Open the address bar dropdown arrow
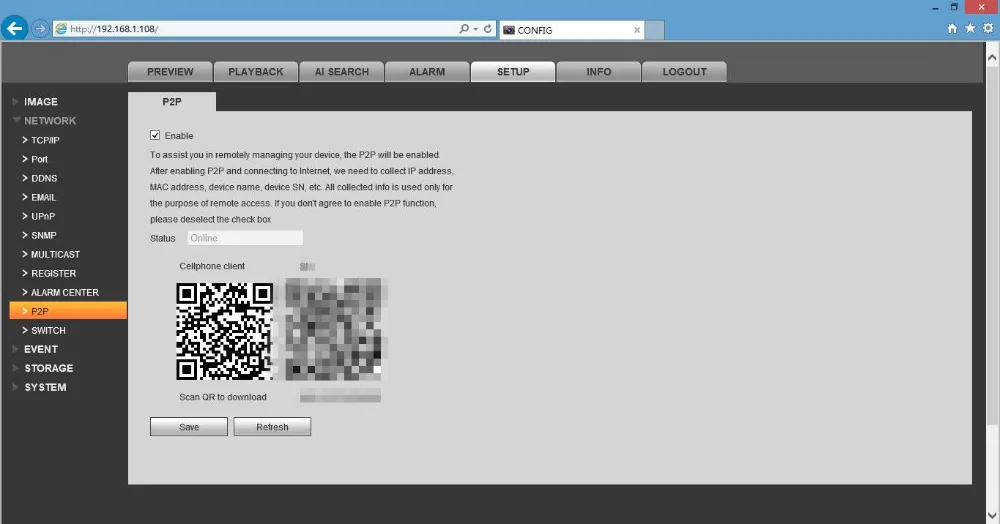 pyautogui.click(x=476, y=29)
